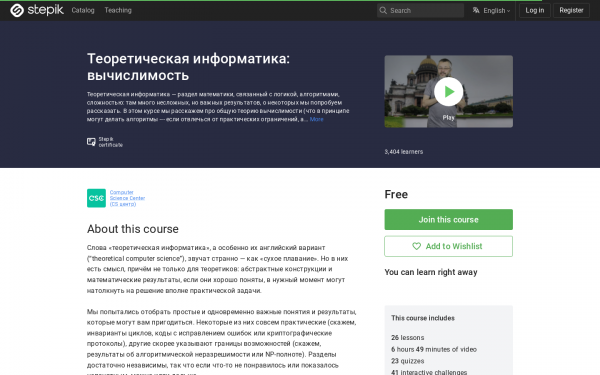Click the '23 quizzes' entry

(x=408, y=361)
